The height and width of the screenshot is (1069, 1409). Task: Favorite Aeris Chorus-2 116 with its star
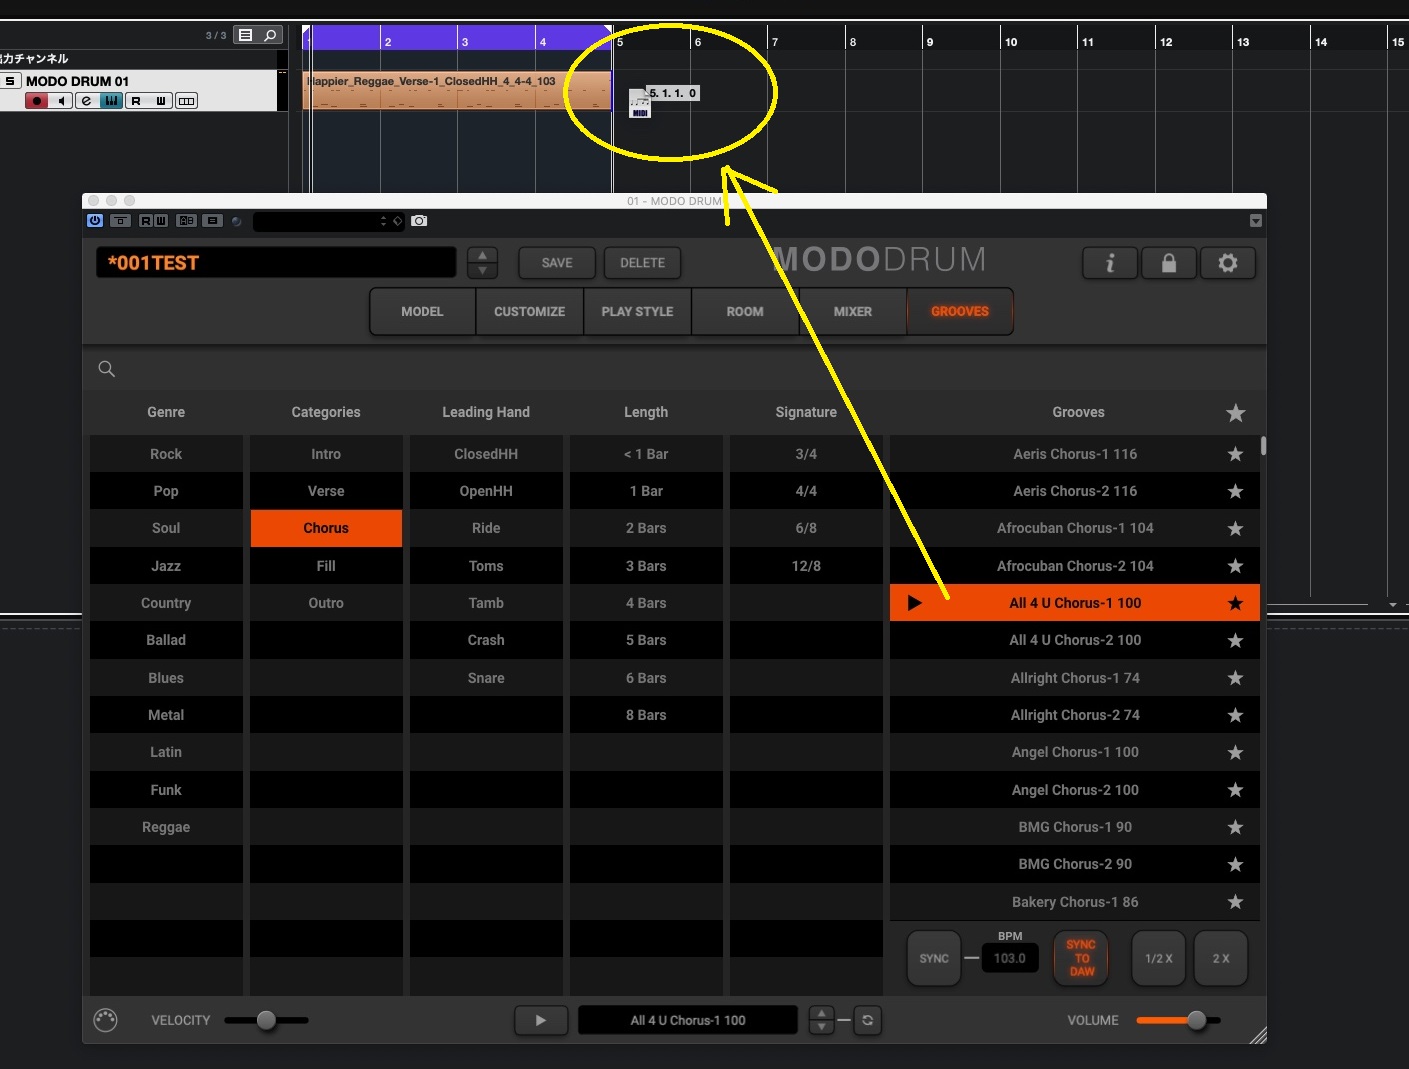[x=1235, y=491]
